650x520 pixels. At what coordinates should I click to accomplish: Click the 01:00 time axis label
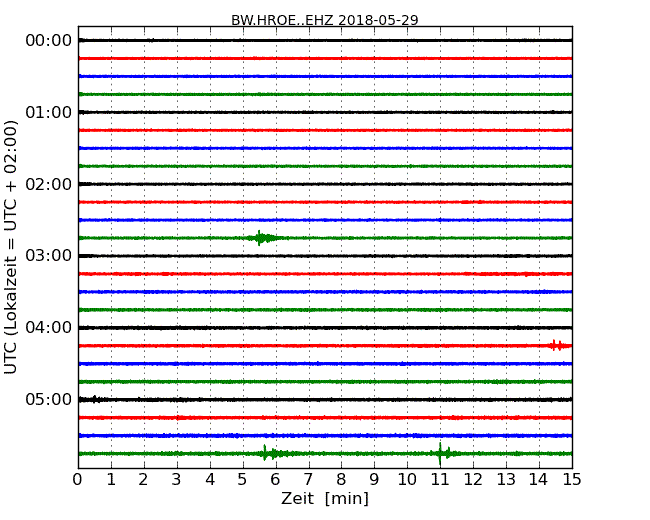[x=49, y=112]
